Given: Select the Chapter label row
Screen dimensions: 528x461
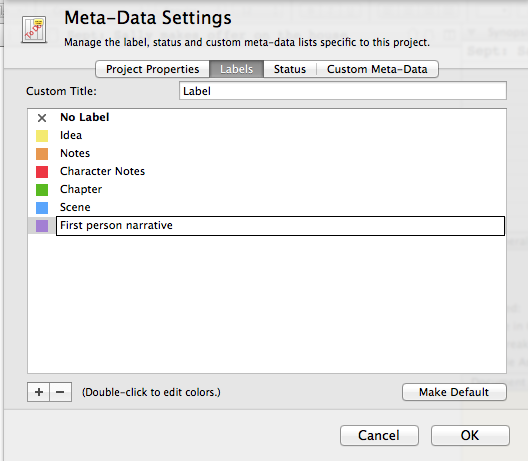Looking at the screenshot, I should (267, 189).
